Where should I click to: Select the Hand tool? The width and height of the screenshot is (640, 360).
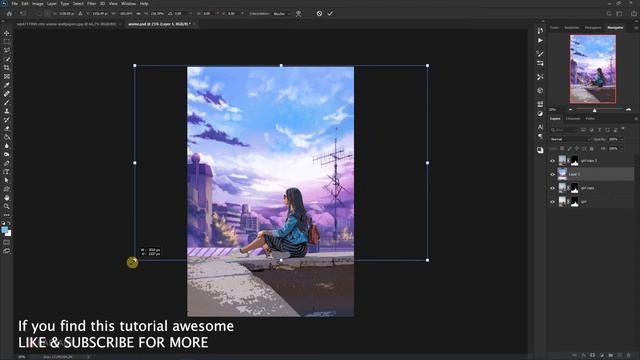coord(7,198)
